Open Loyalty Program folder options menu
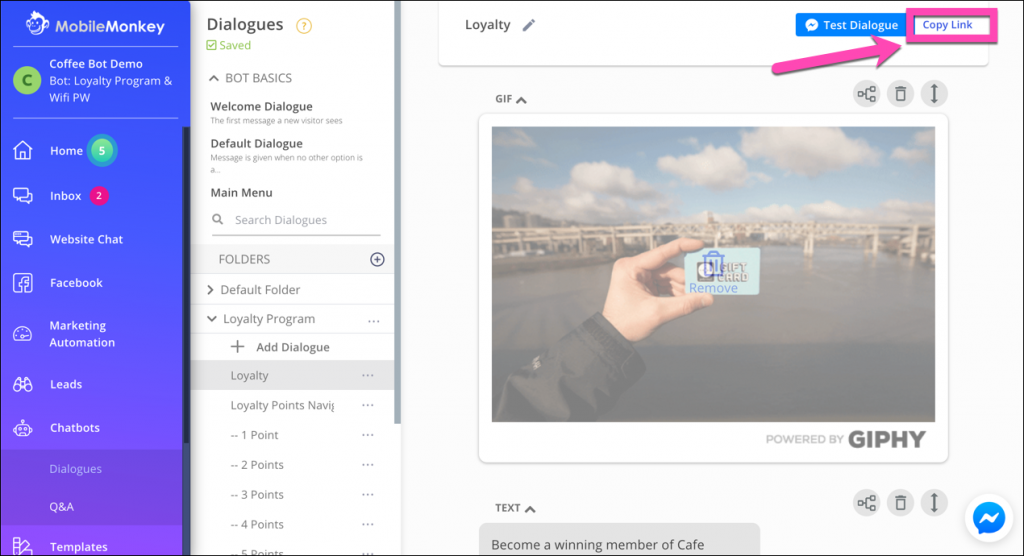Viewport: 1024px width, 556px height. (374, 321)
